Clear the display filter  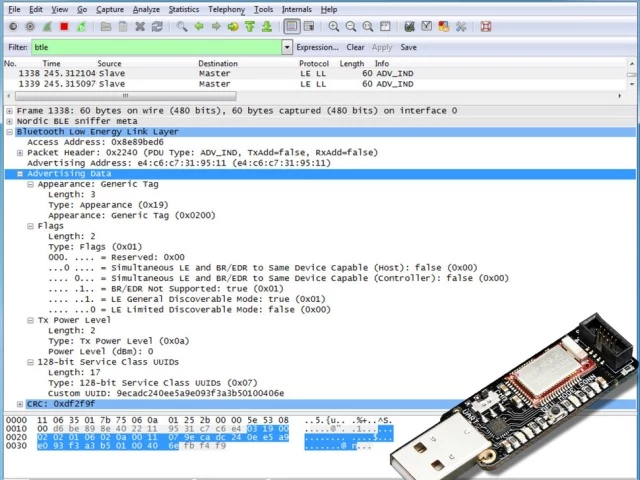pos(355,47)
